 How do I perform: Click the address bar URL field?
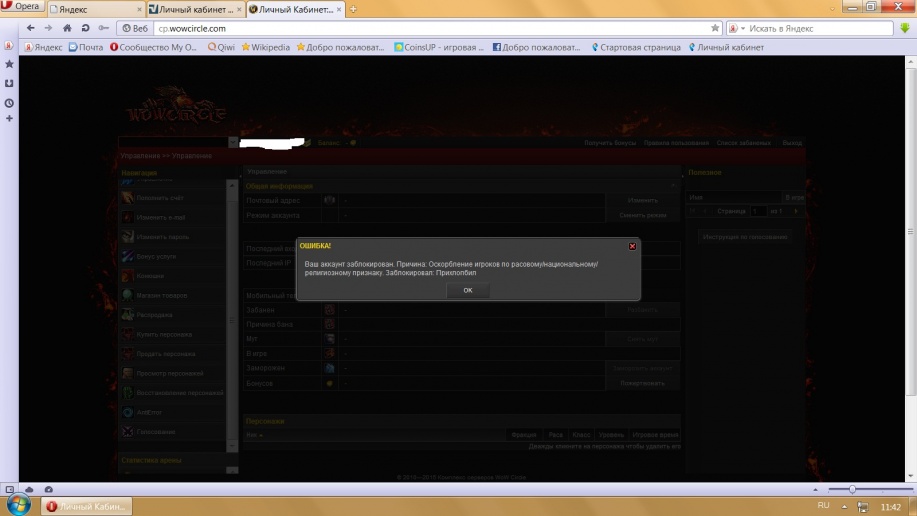coord(420,28)
